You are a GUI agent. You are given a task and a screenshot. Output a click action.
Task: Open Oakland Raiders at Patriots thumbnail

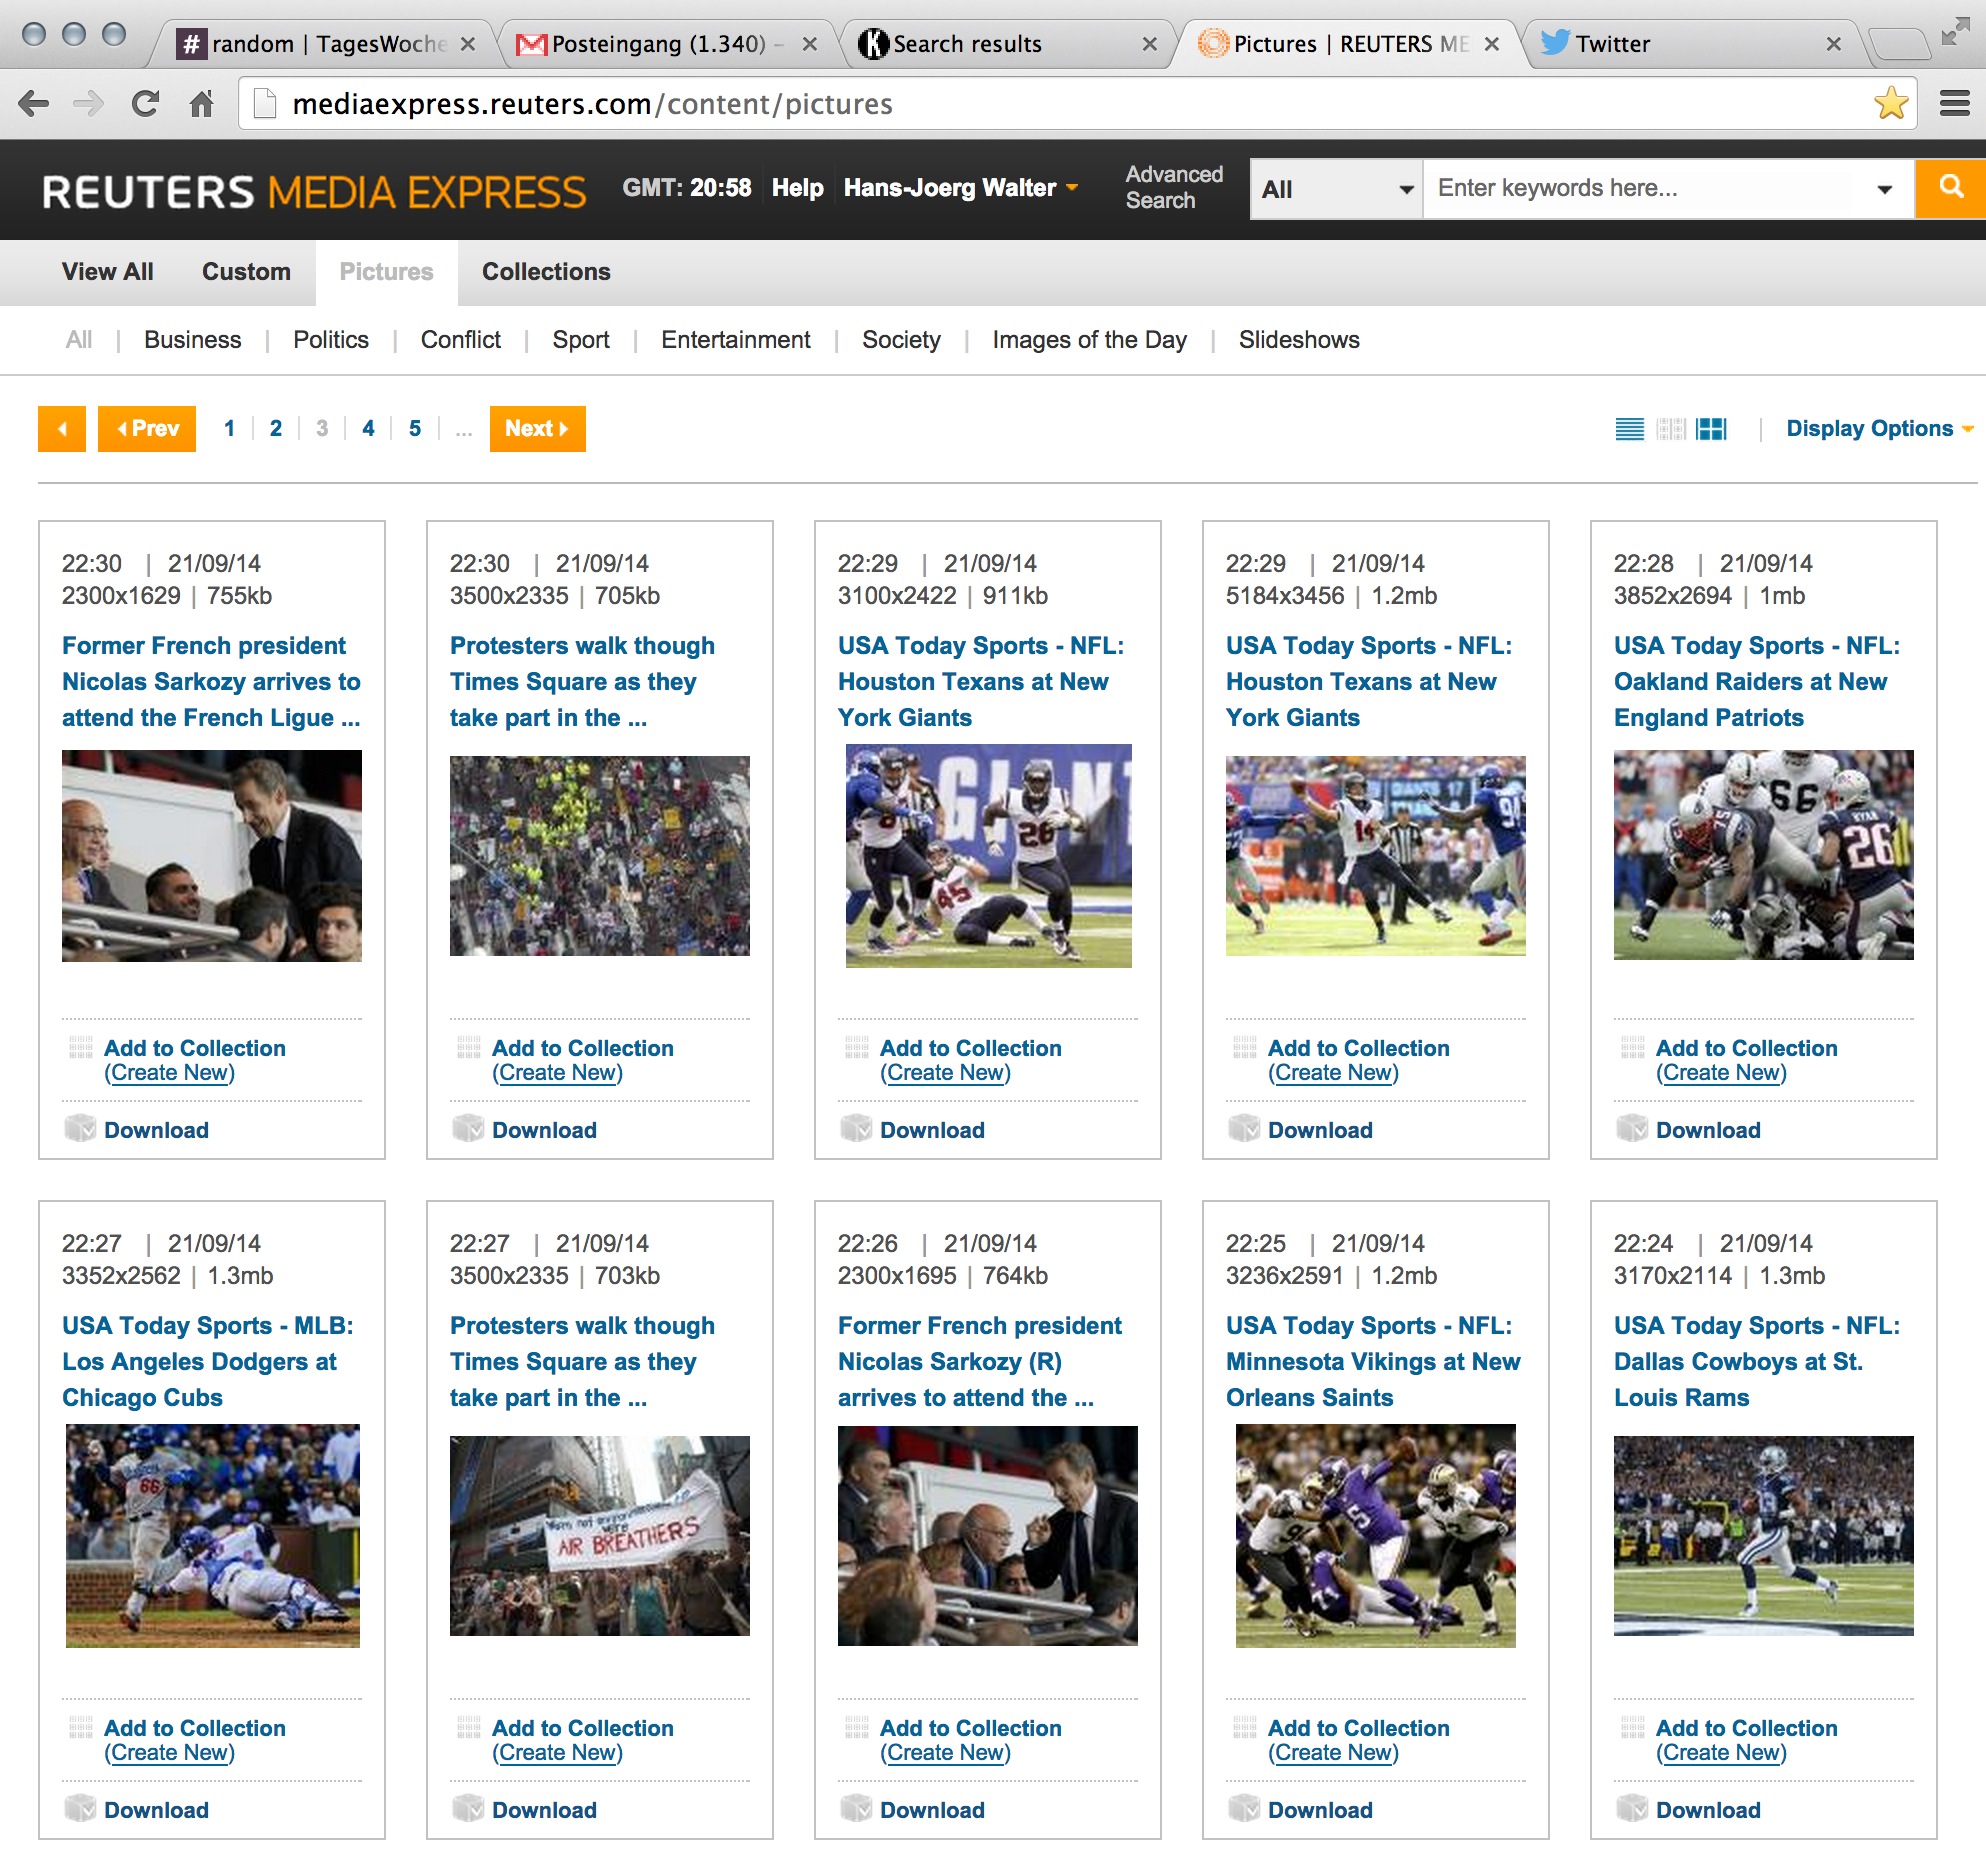[1764, 855]
